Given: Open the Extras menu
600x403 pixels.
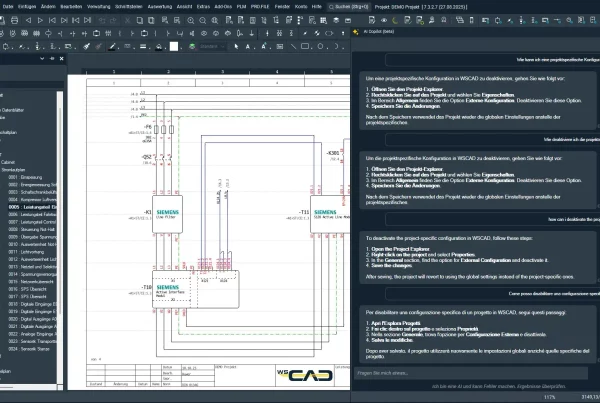Looking at the screenshot, I should pos(203,7).
